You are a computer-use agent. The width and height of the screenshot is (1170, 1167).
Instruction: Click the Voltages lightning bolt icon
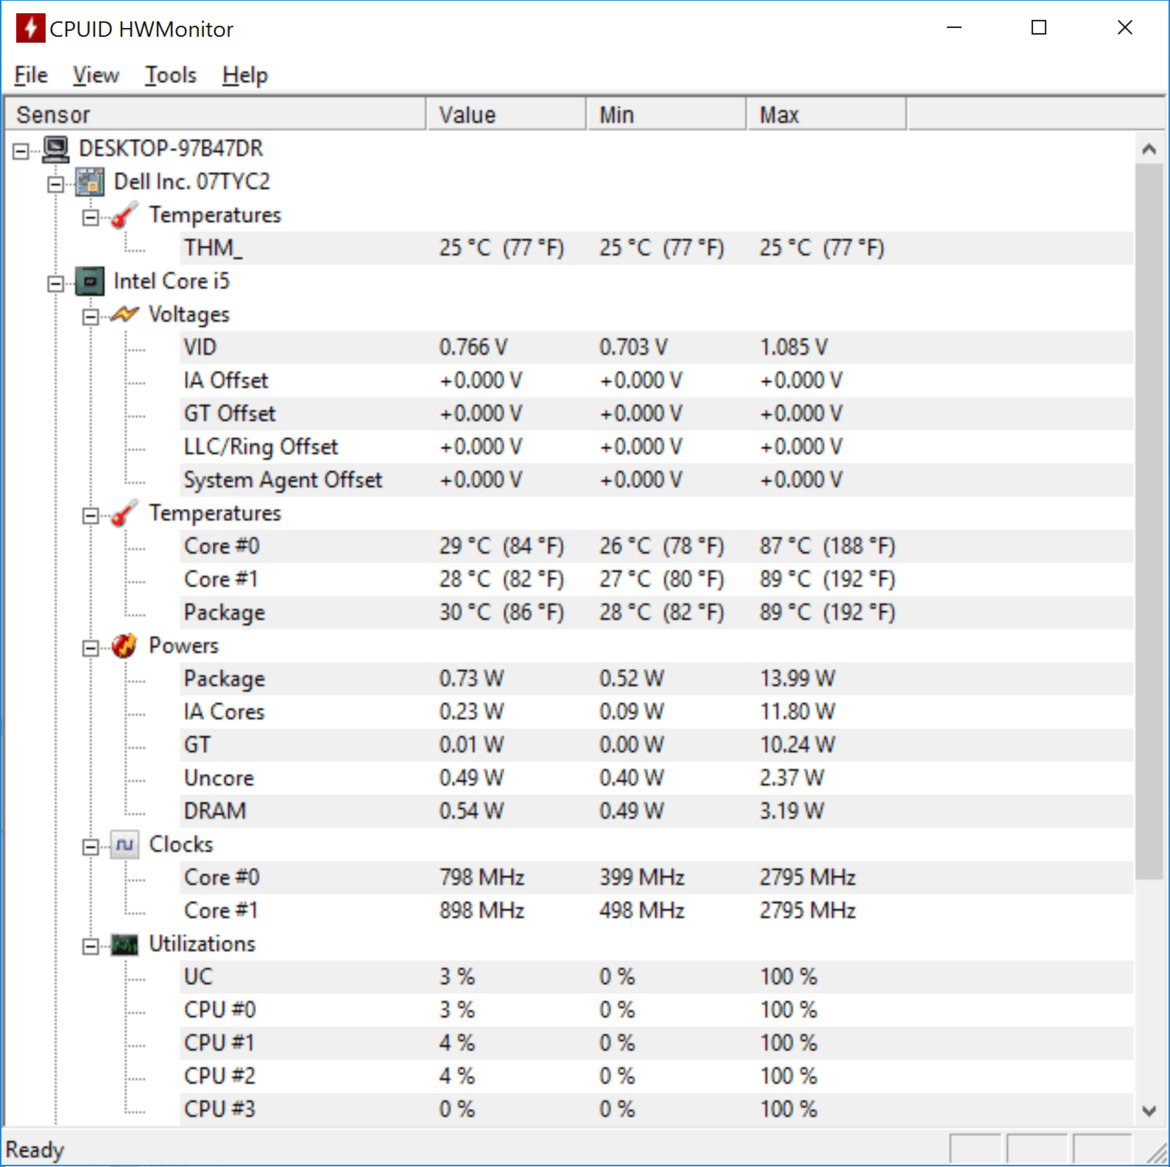pyautogui.click(x=125, y=314)
